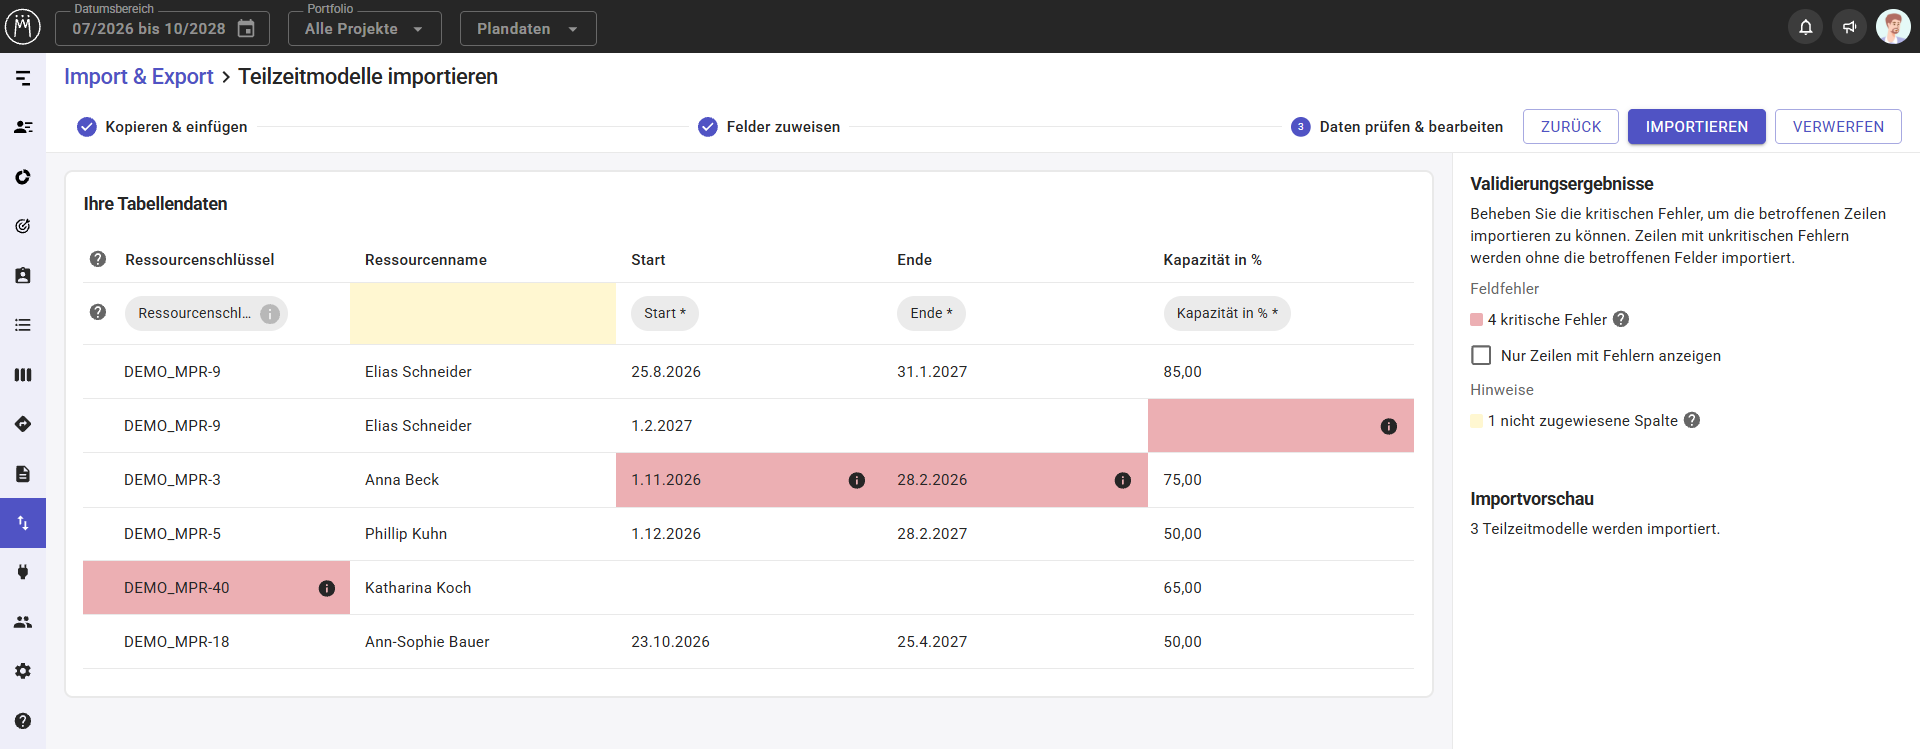Show help for 4 kritische Fehler
Screen dimensions: 1920x749
1621,319
